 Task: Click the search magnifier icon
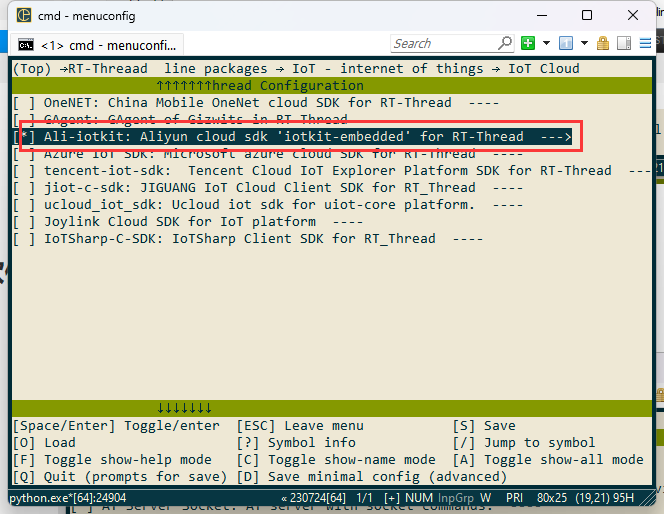click(x=505, y=43)
